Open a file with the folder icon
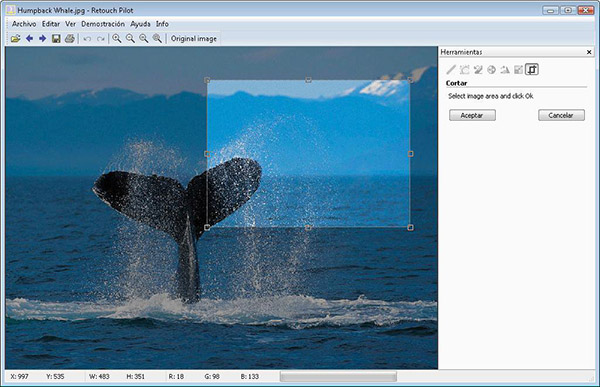This screenshot has height=387, width=600. (15, 39)
